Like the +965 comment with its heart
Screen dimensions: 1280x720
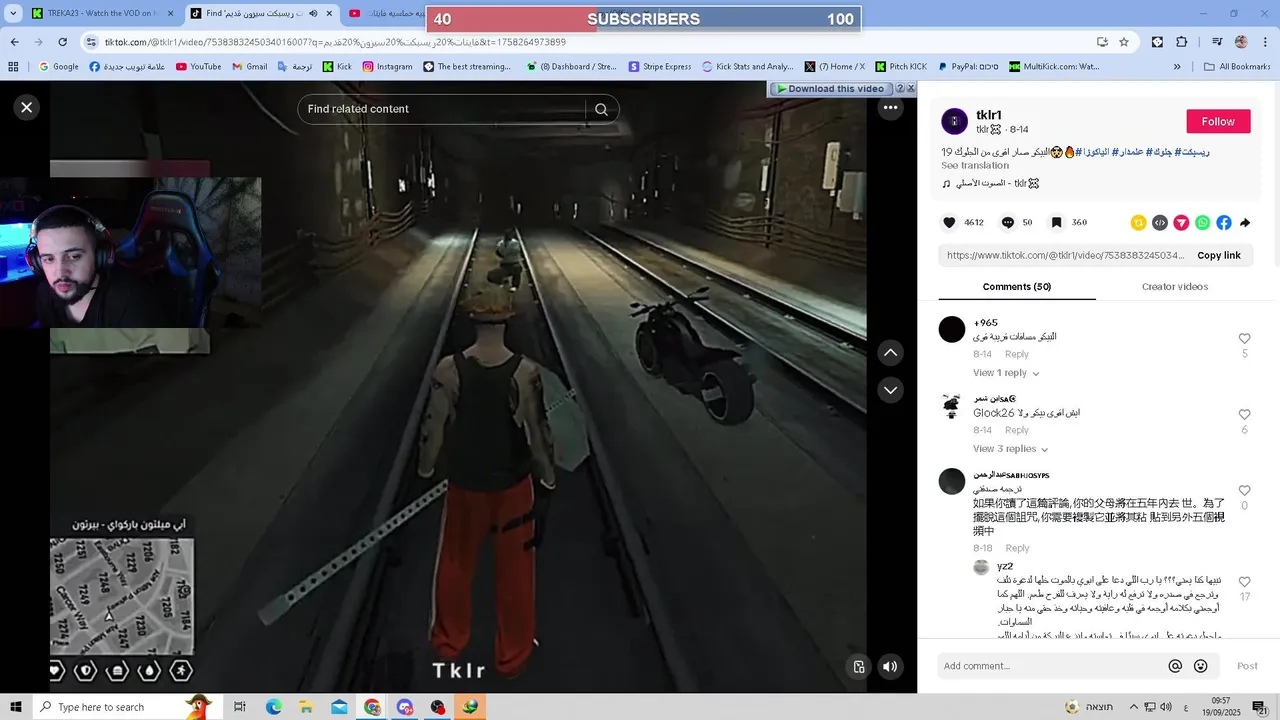click(1244, 339)
